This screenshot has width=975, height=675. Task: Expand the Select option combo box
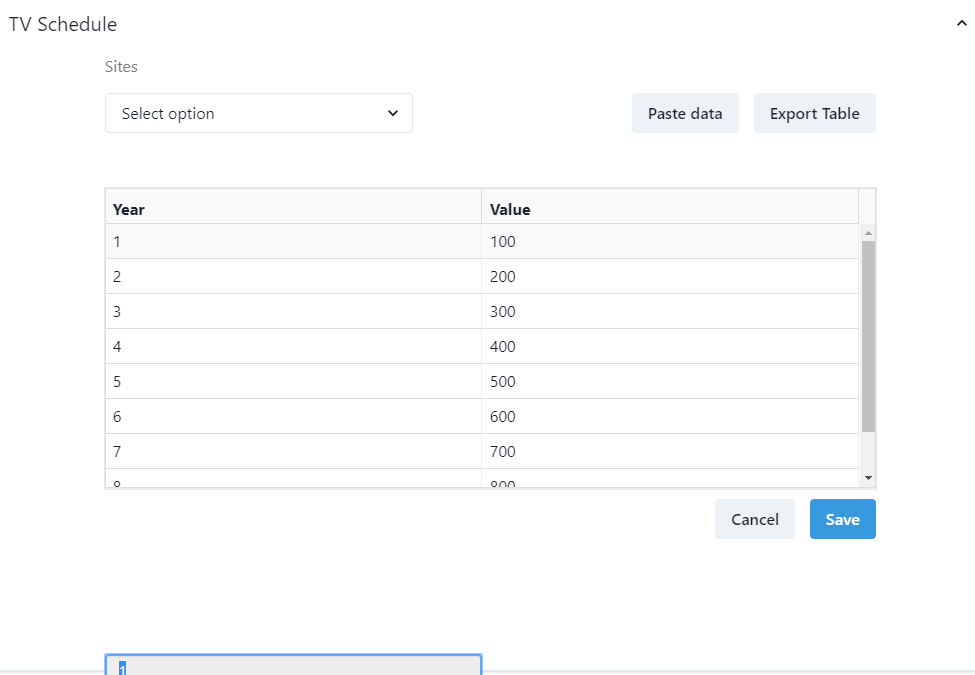[258, 113]
